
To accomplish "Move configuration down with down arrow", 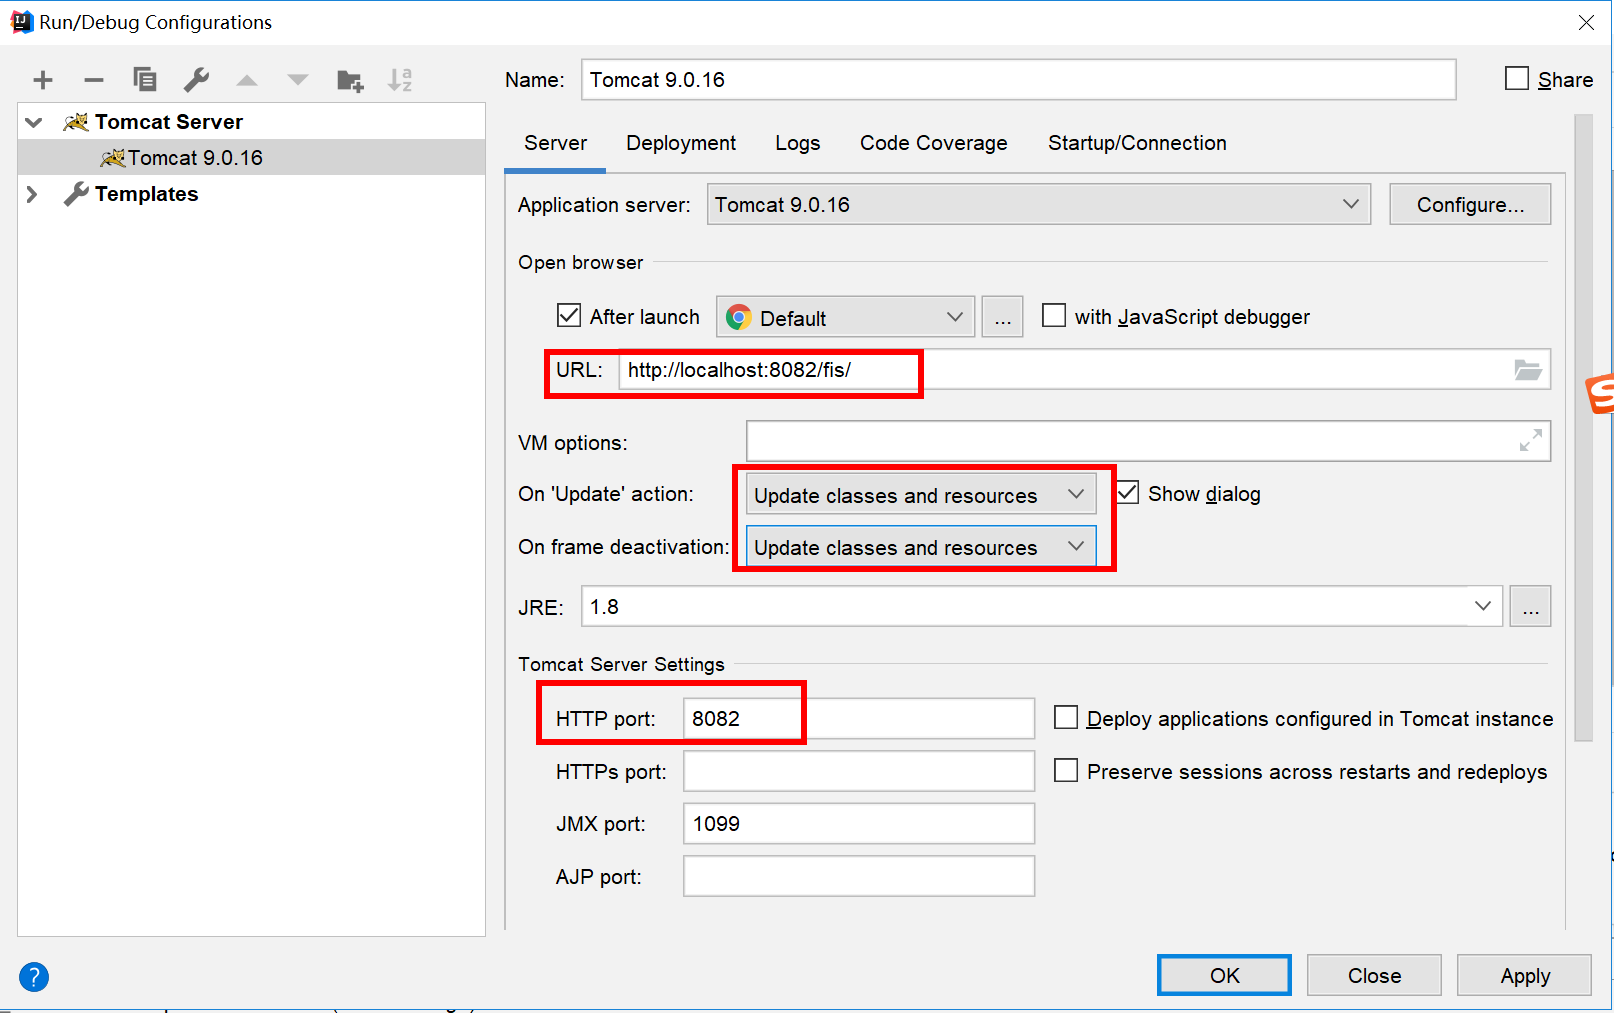I will point(298,80).
